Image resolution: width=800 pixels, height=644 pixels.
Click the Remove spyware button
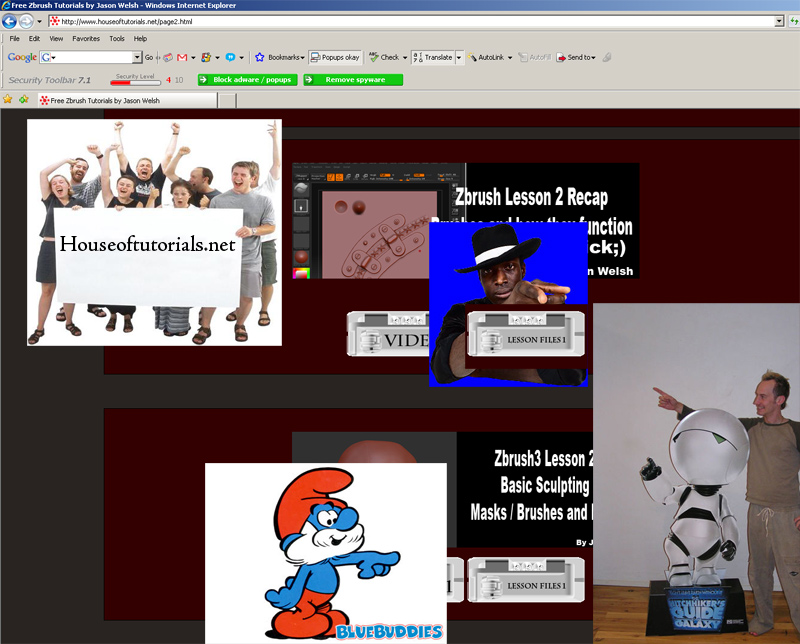[353, 80]
